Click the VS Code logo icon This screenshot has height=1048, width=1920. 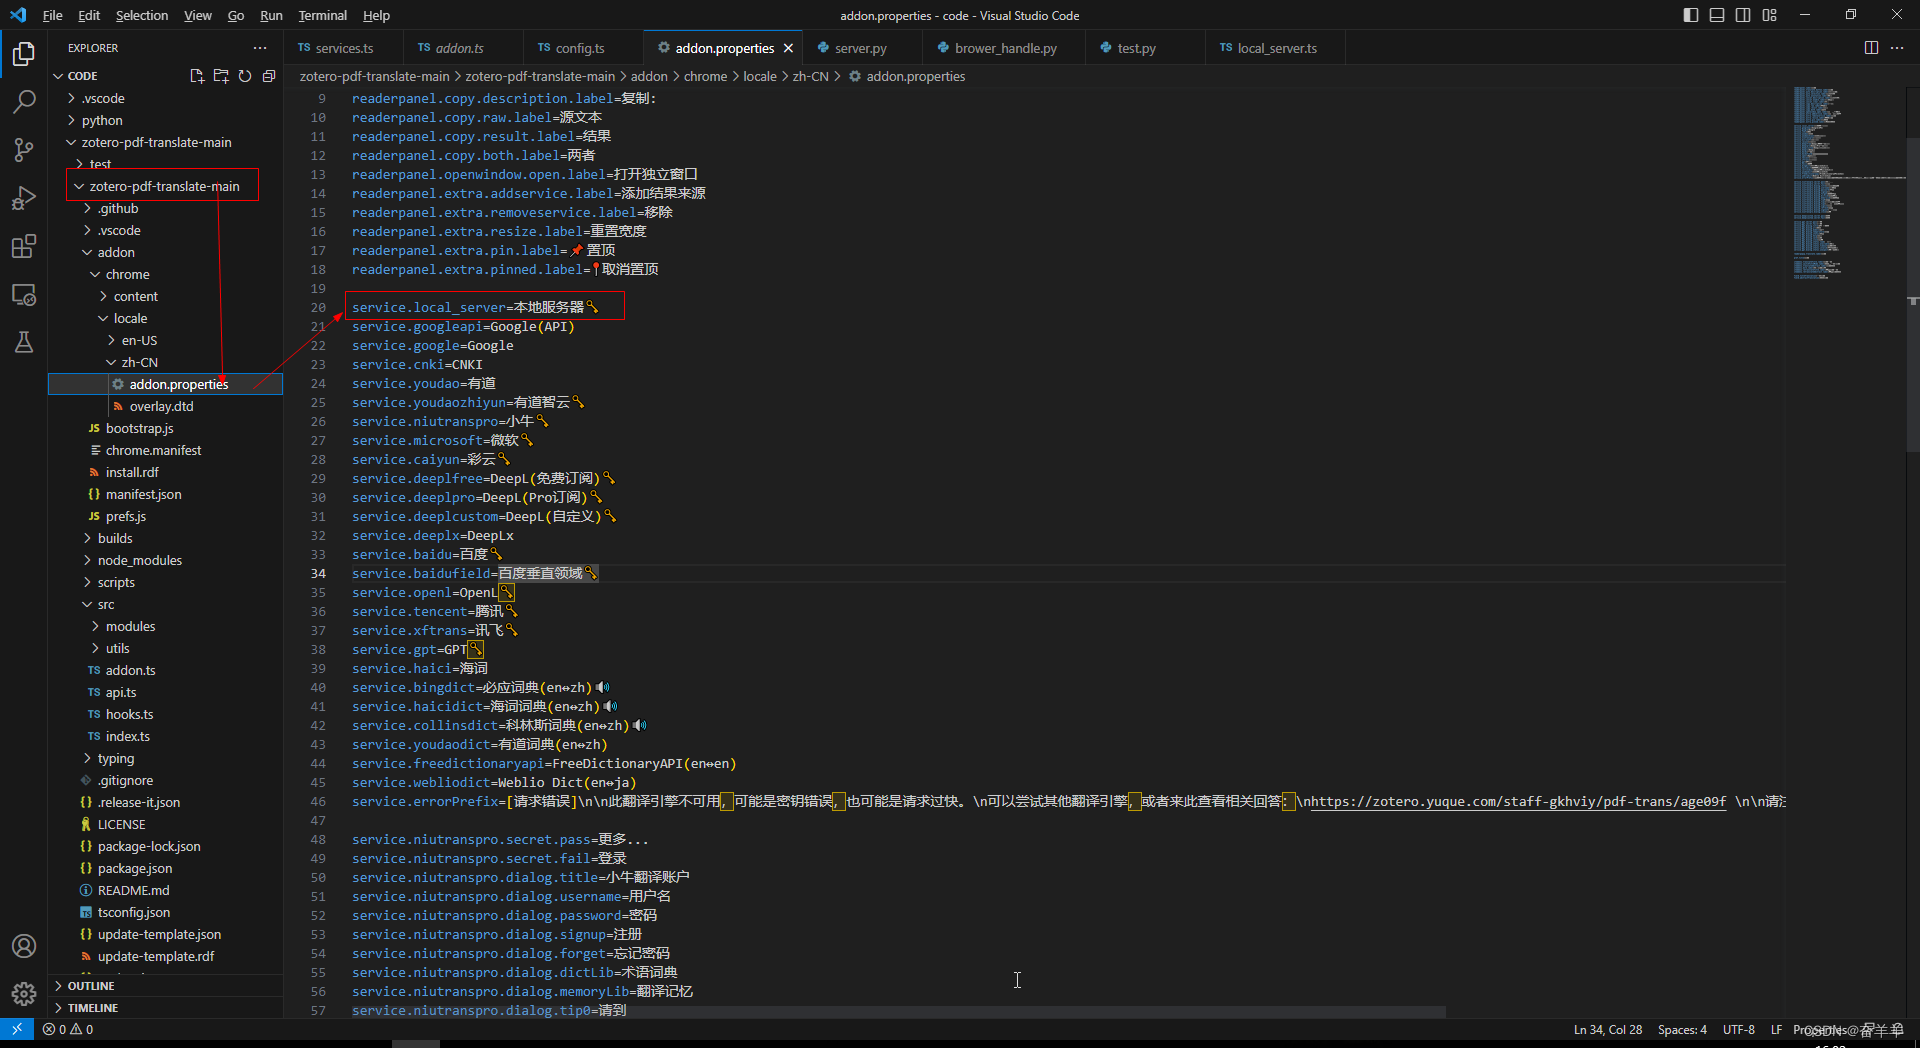click(x=18, y=15)
